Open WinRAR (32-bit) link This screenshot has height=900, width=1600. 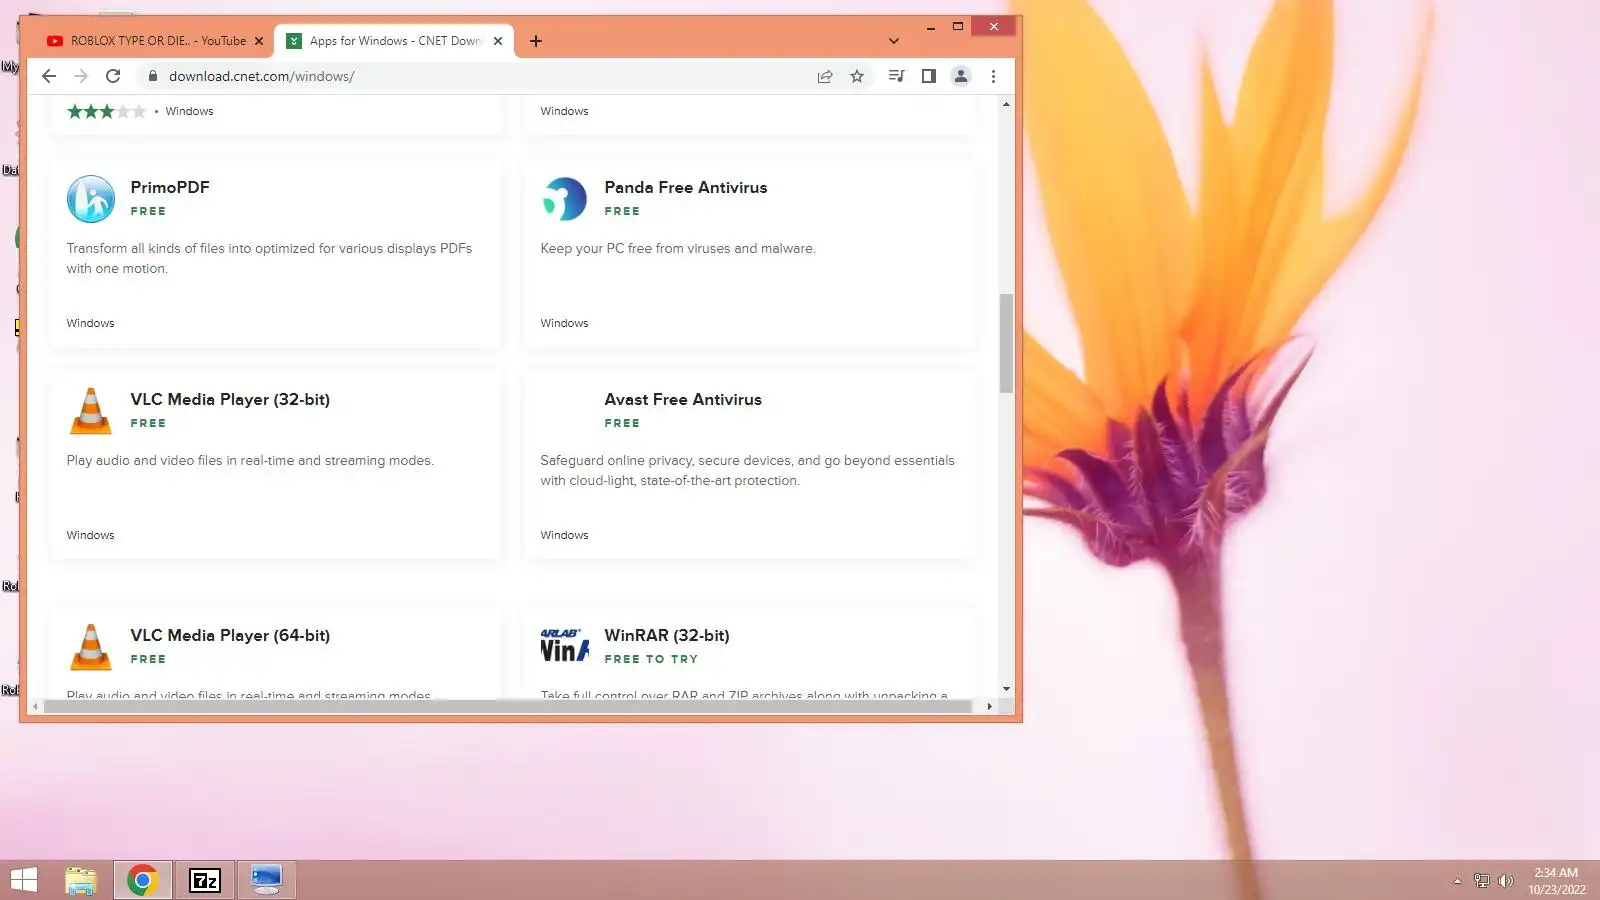coord(667,635)
